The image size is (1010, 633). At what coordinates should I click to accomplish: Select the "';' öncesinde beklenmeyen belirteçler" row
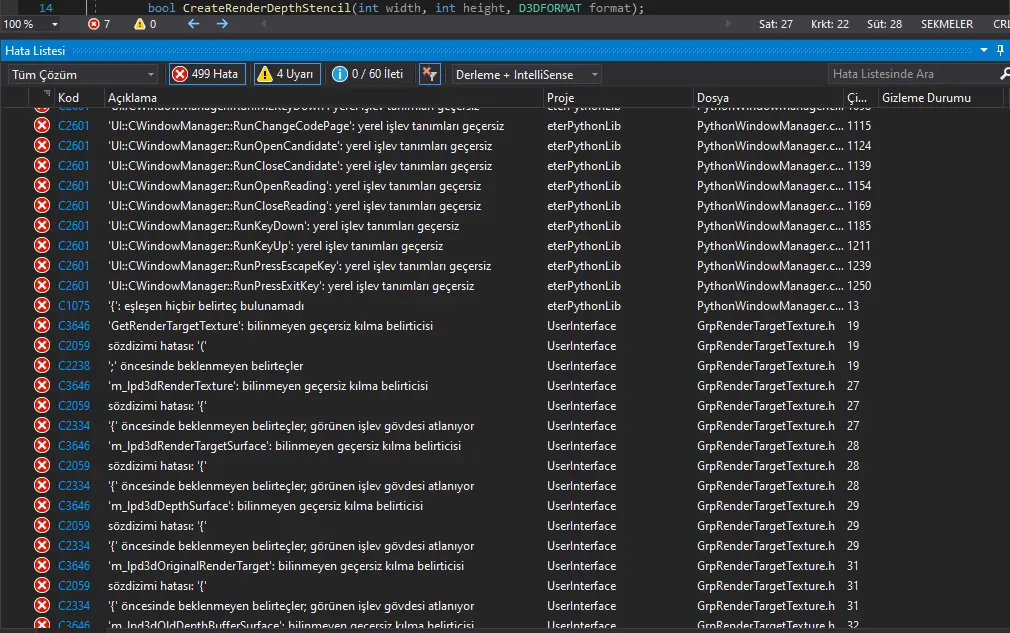[x=205, y=366]
